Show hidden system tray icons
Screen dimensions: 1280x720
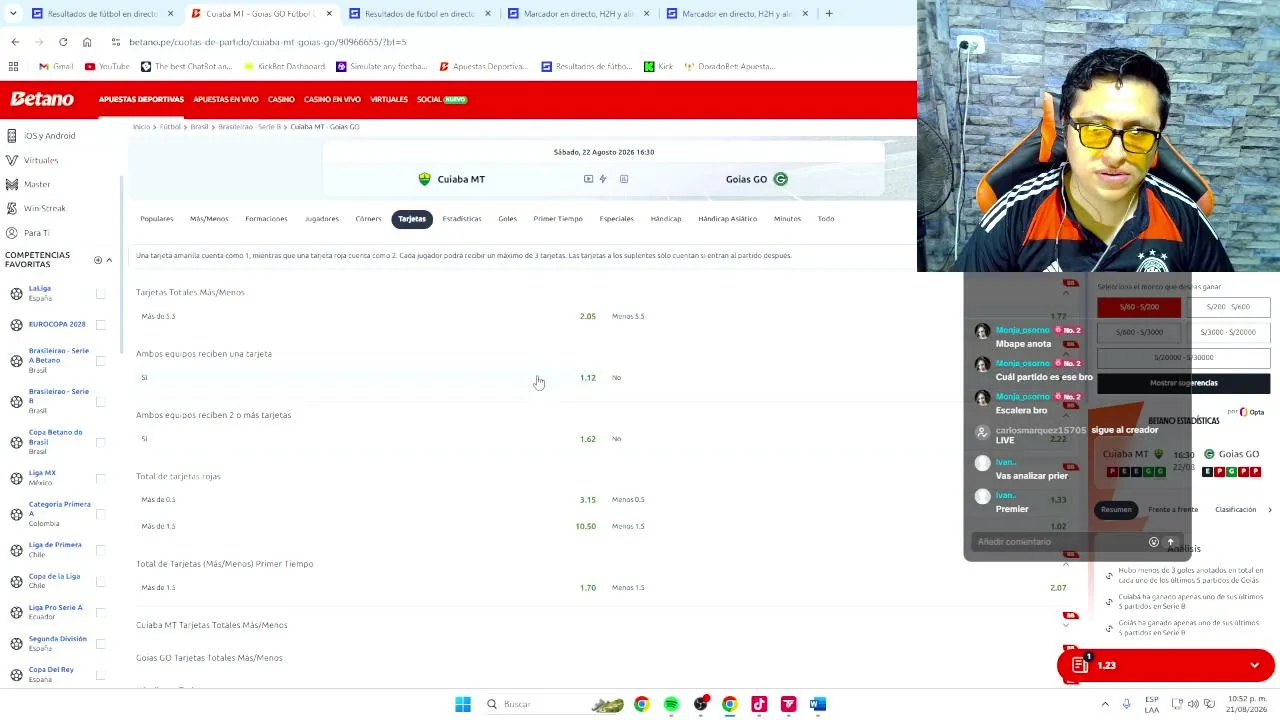coord(1105,704)
